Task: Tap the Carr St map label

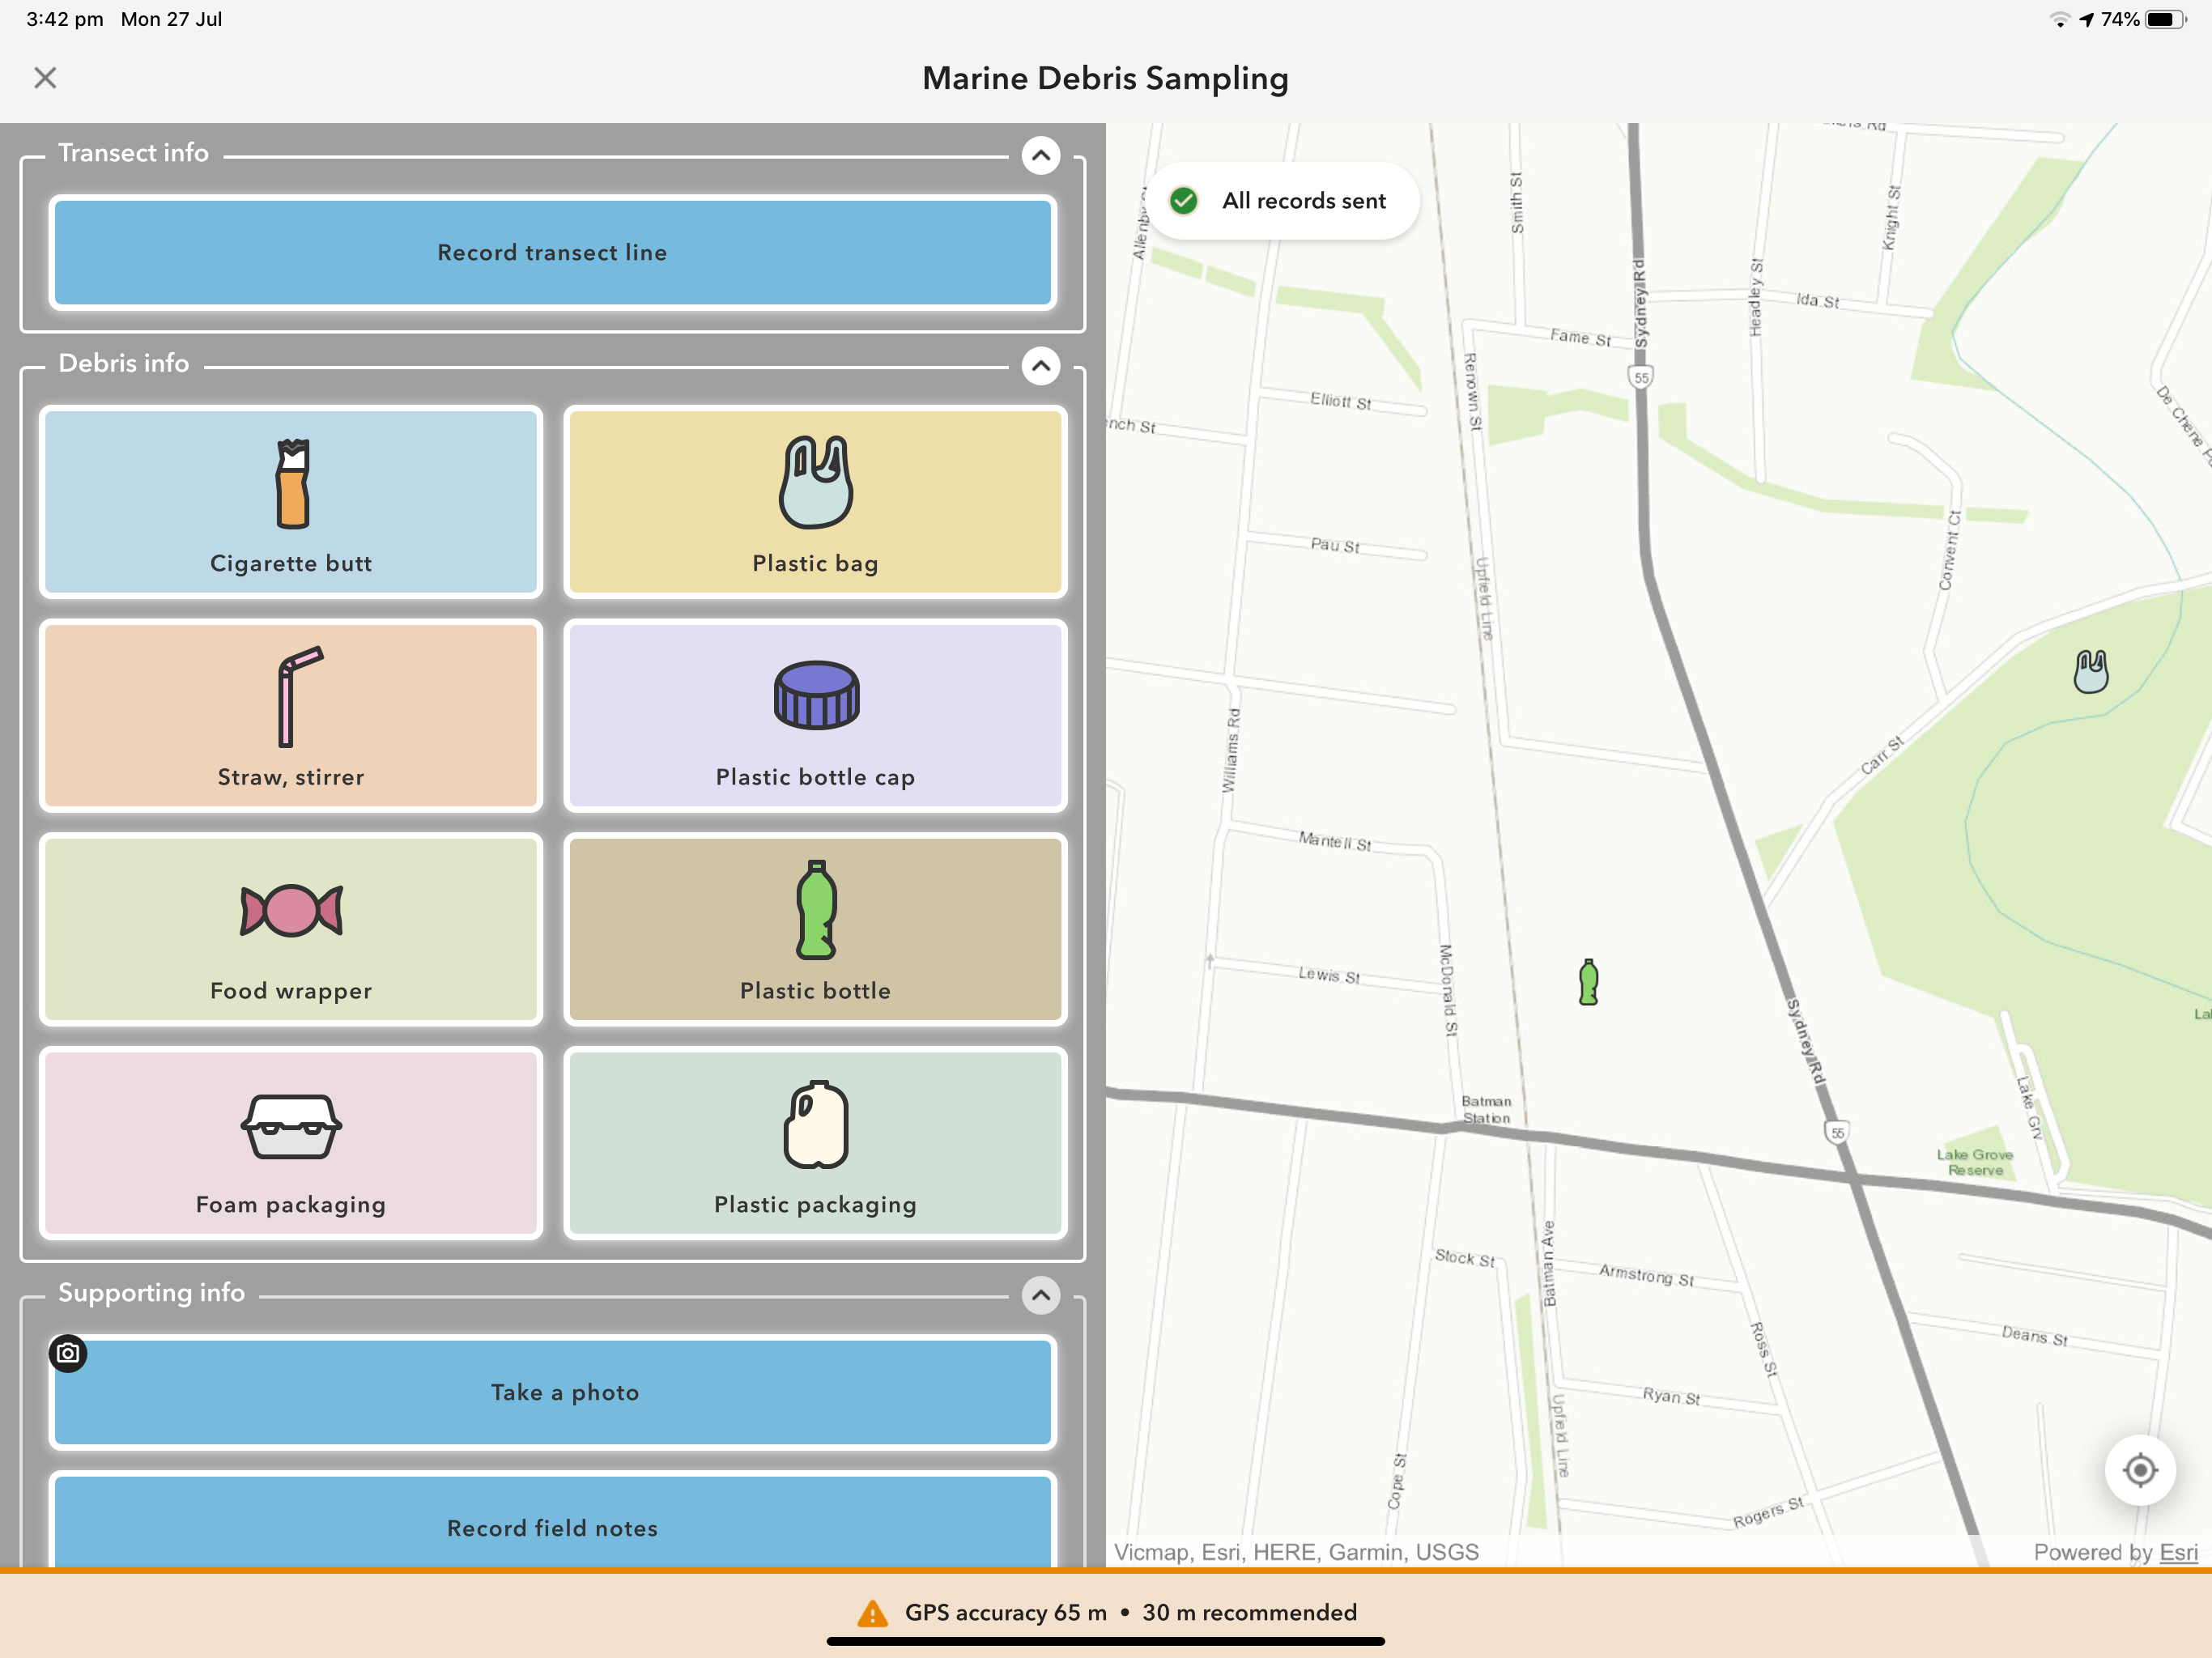Action: [1881, 755]
